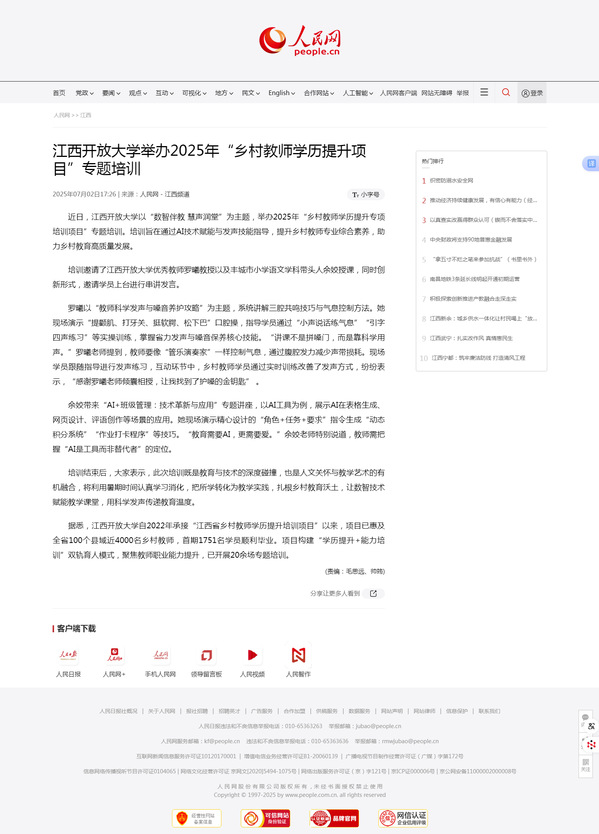
Task: Click the 江西 breadcrumb link
Action: pyautogui.click(x=86, y=115)
